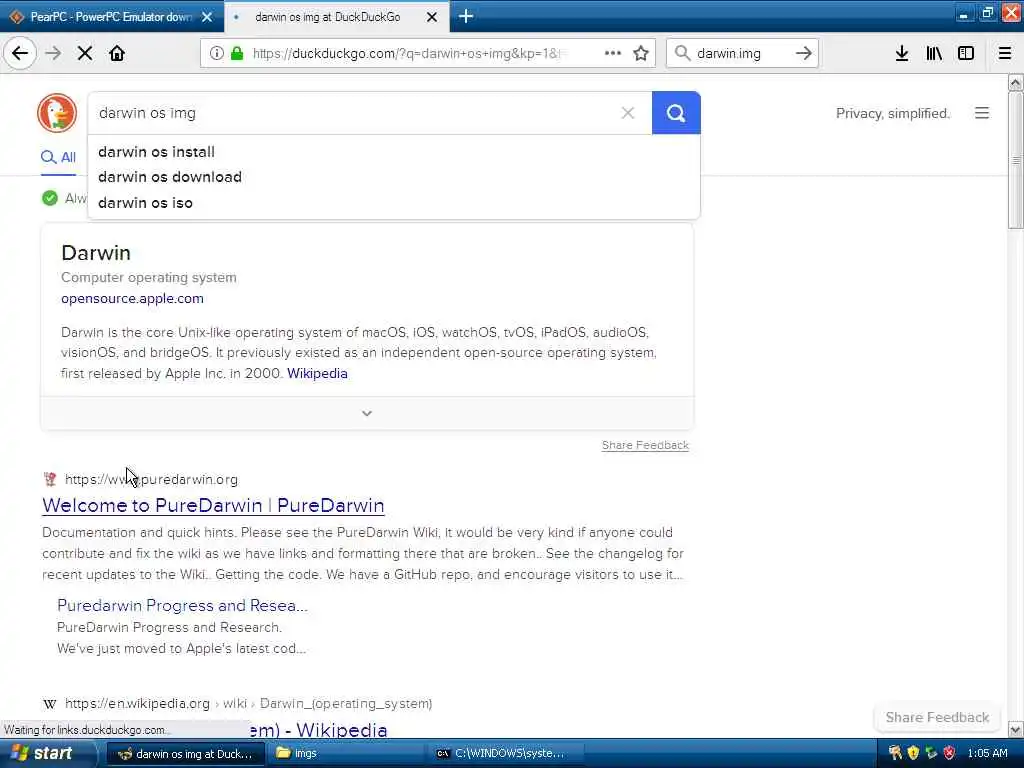The image size is (1024, 768).
Task: Click the floating Share Feedback button
Action: (937, 717)
